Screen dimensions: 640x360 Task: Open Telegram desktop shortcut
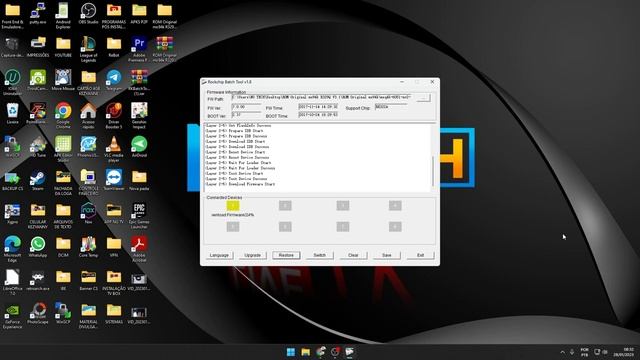[113, 80]
